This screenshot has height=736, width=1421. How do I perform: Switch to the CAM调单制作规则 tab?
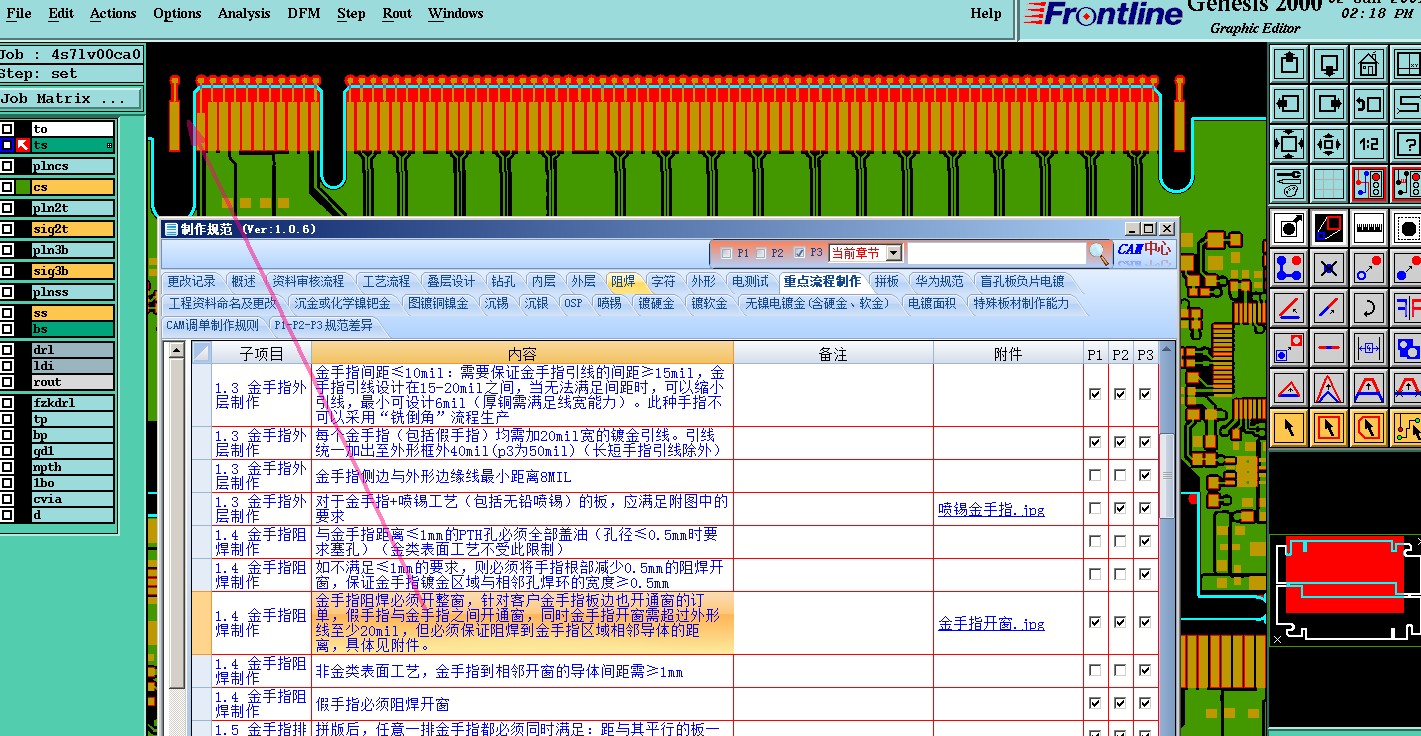coord(212,325)
